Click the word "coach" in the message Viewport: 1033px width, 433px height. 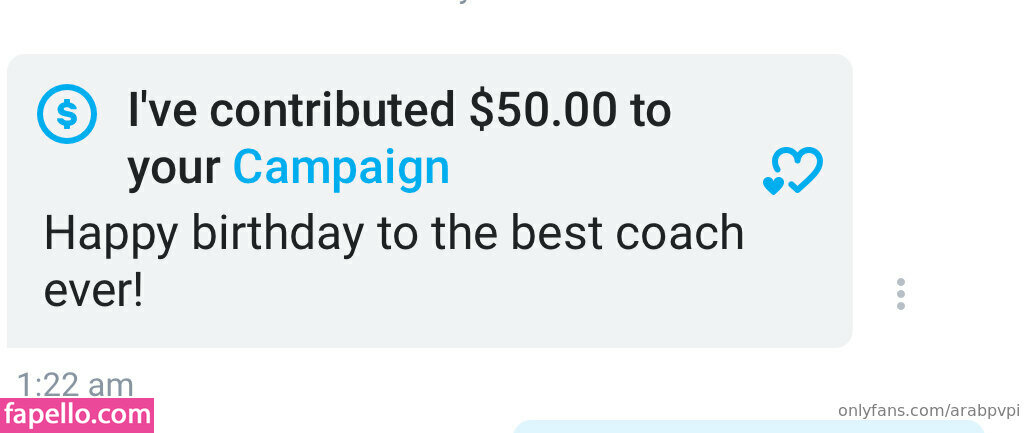(x=680, y=233)
